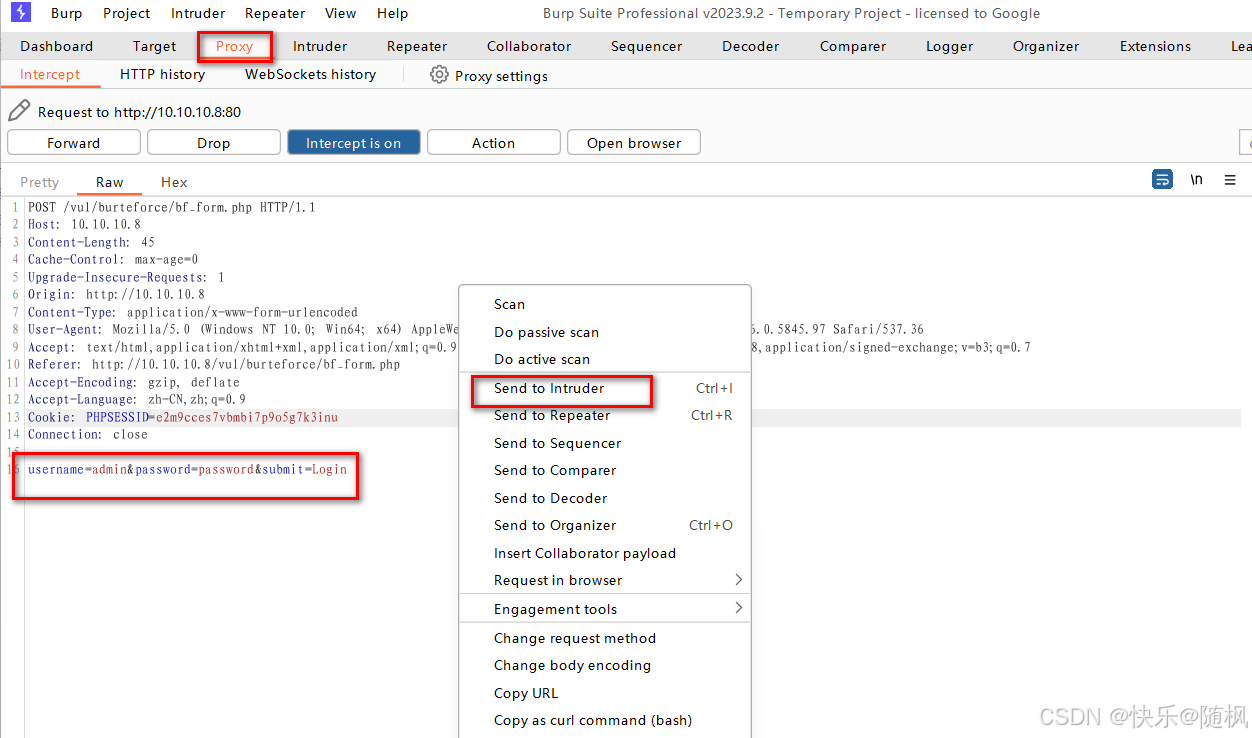Click the POST request line in editor

click(x=171, y=207)
